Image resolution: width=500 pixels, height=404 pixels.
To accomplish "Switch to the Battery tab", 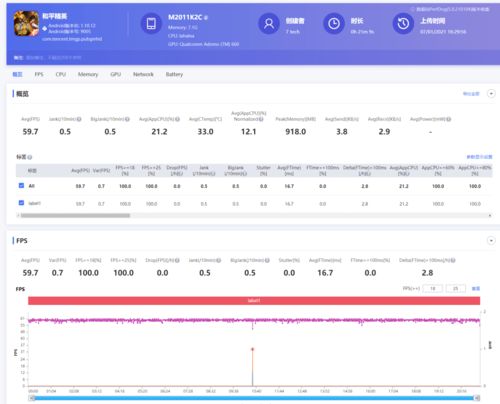I will (174, 74).
